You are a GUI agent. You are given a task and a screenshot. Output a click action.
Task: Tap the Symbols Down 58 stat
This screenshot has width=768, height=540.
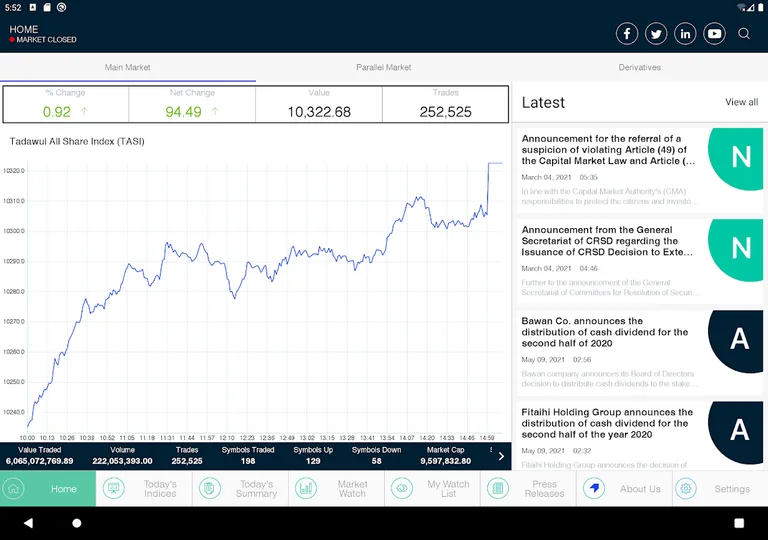click(x=376, y=456)
